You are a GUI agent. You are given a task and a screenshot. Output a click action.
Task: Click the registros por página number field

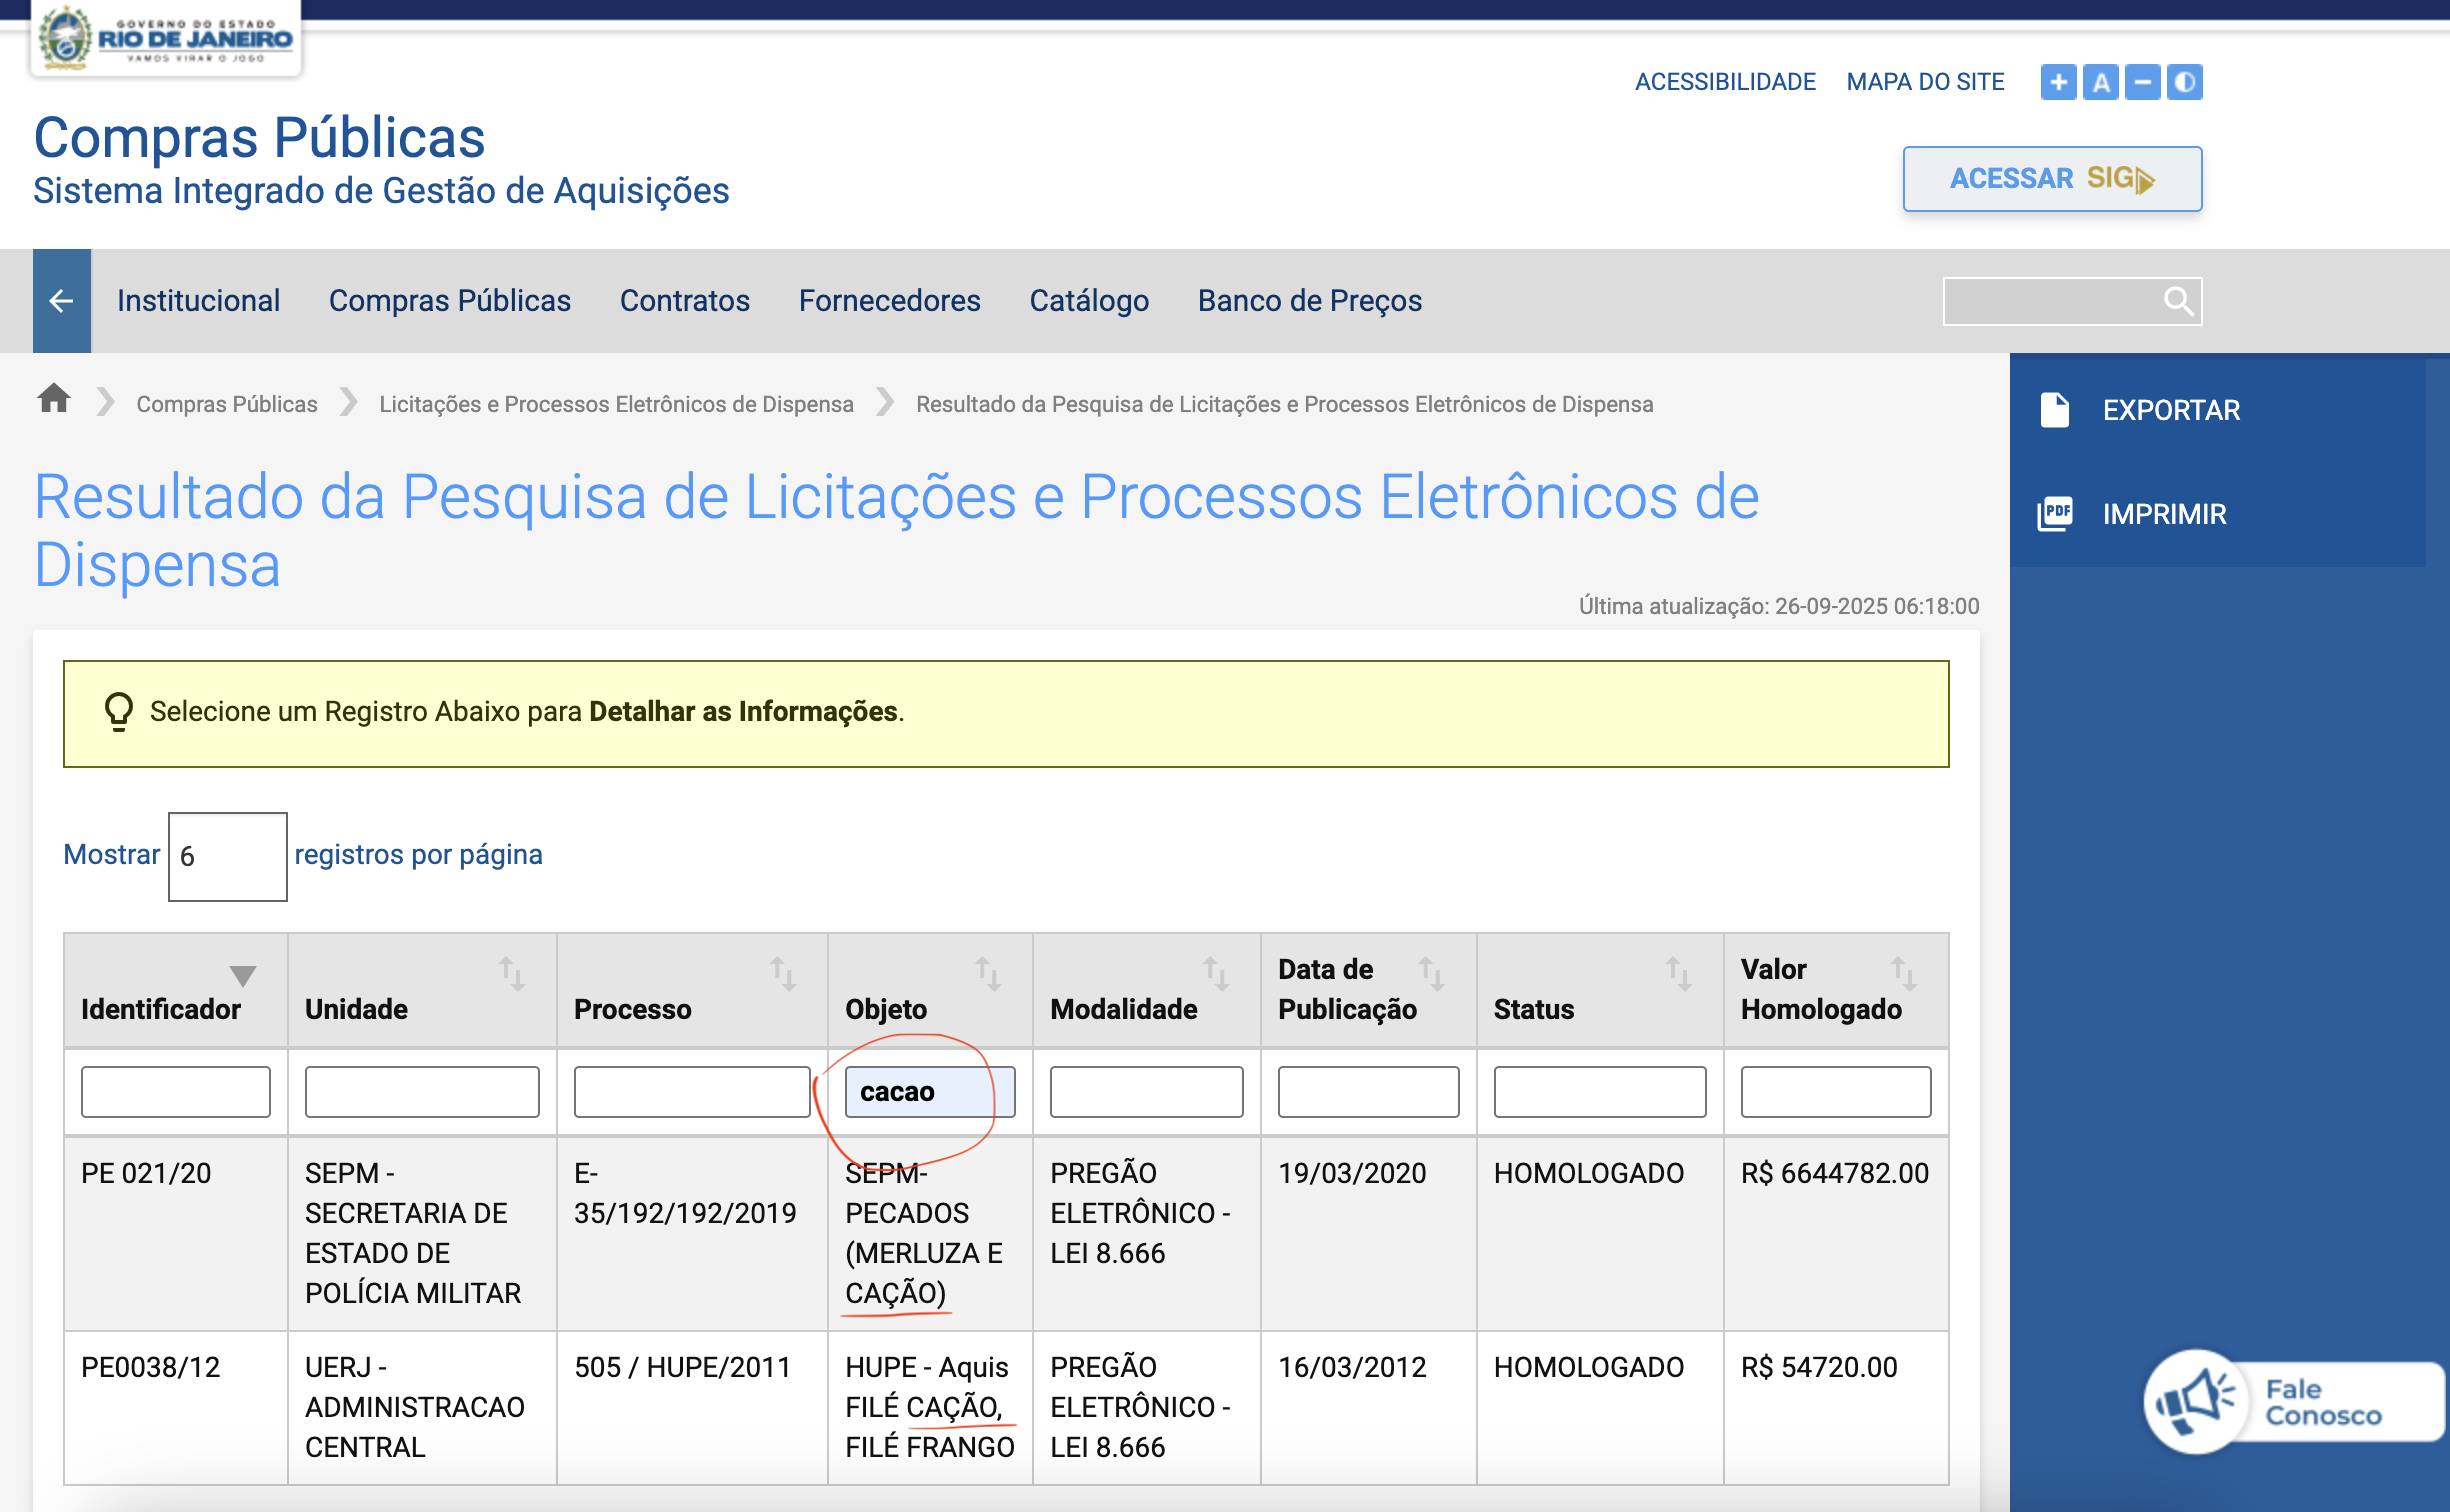click(x=227, y=856)
